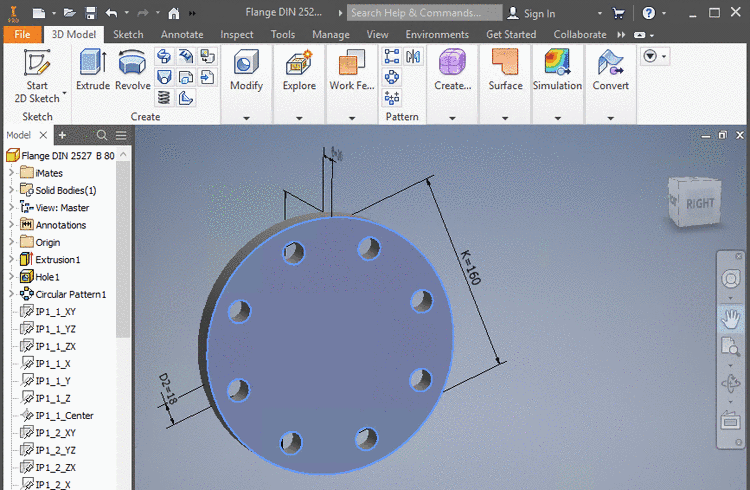Viewport: 750px width, 490px height.
Task: Expand the Extrusion1 tree node
Action: [11, 260]
